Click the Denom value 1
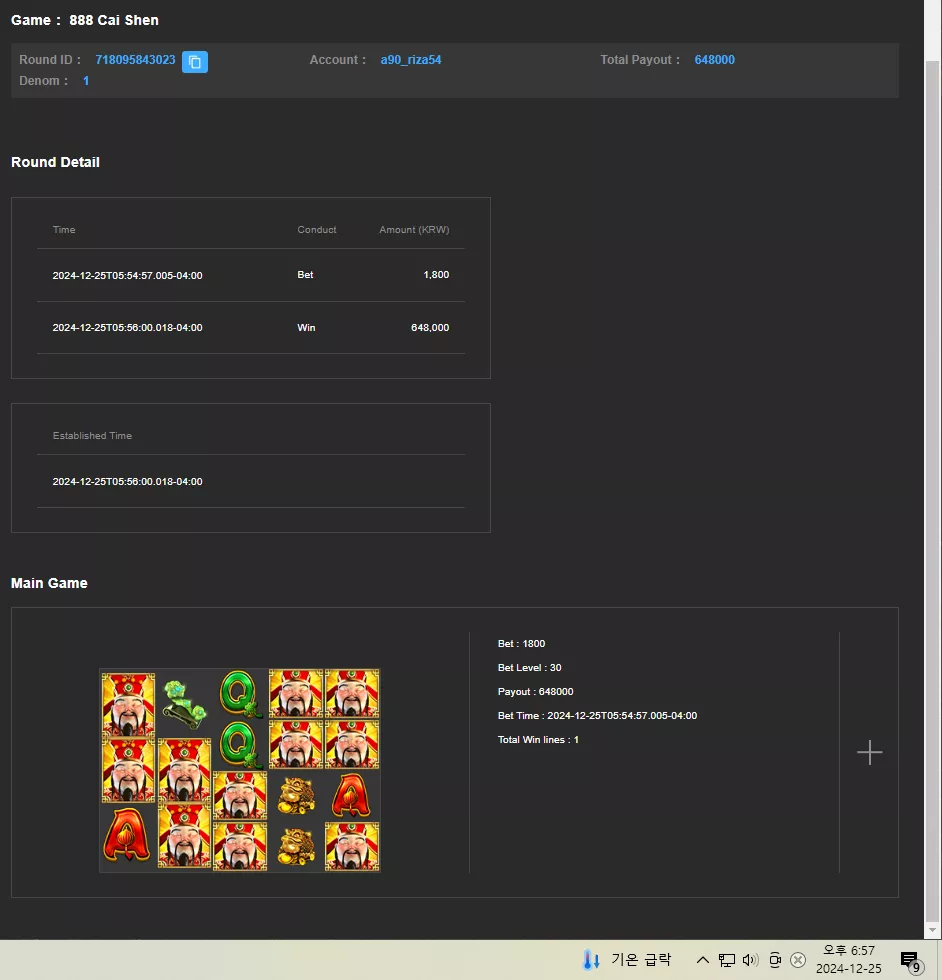Image resolution: width=942 pixels, height=980 pixels. (x=86, y=81)
